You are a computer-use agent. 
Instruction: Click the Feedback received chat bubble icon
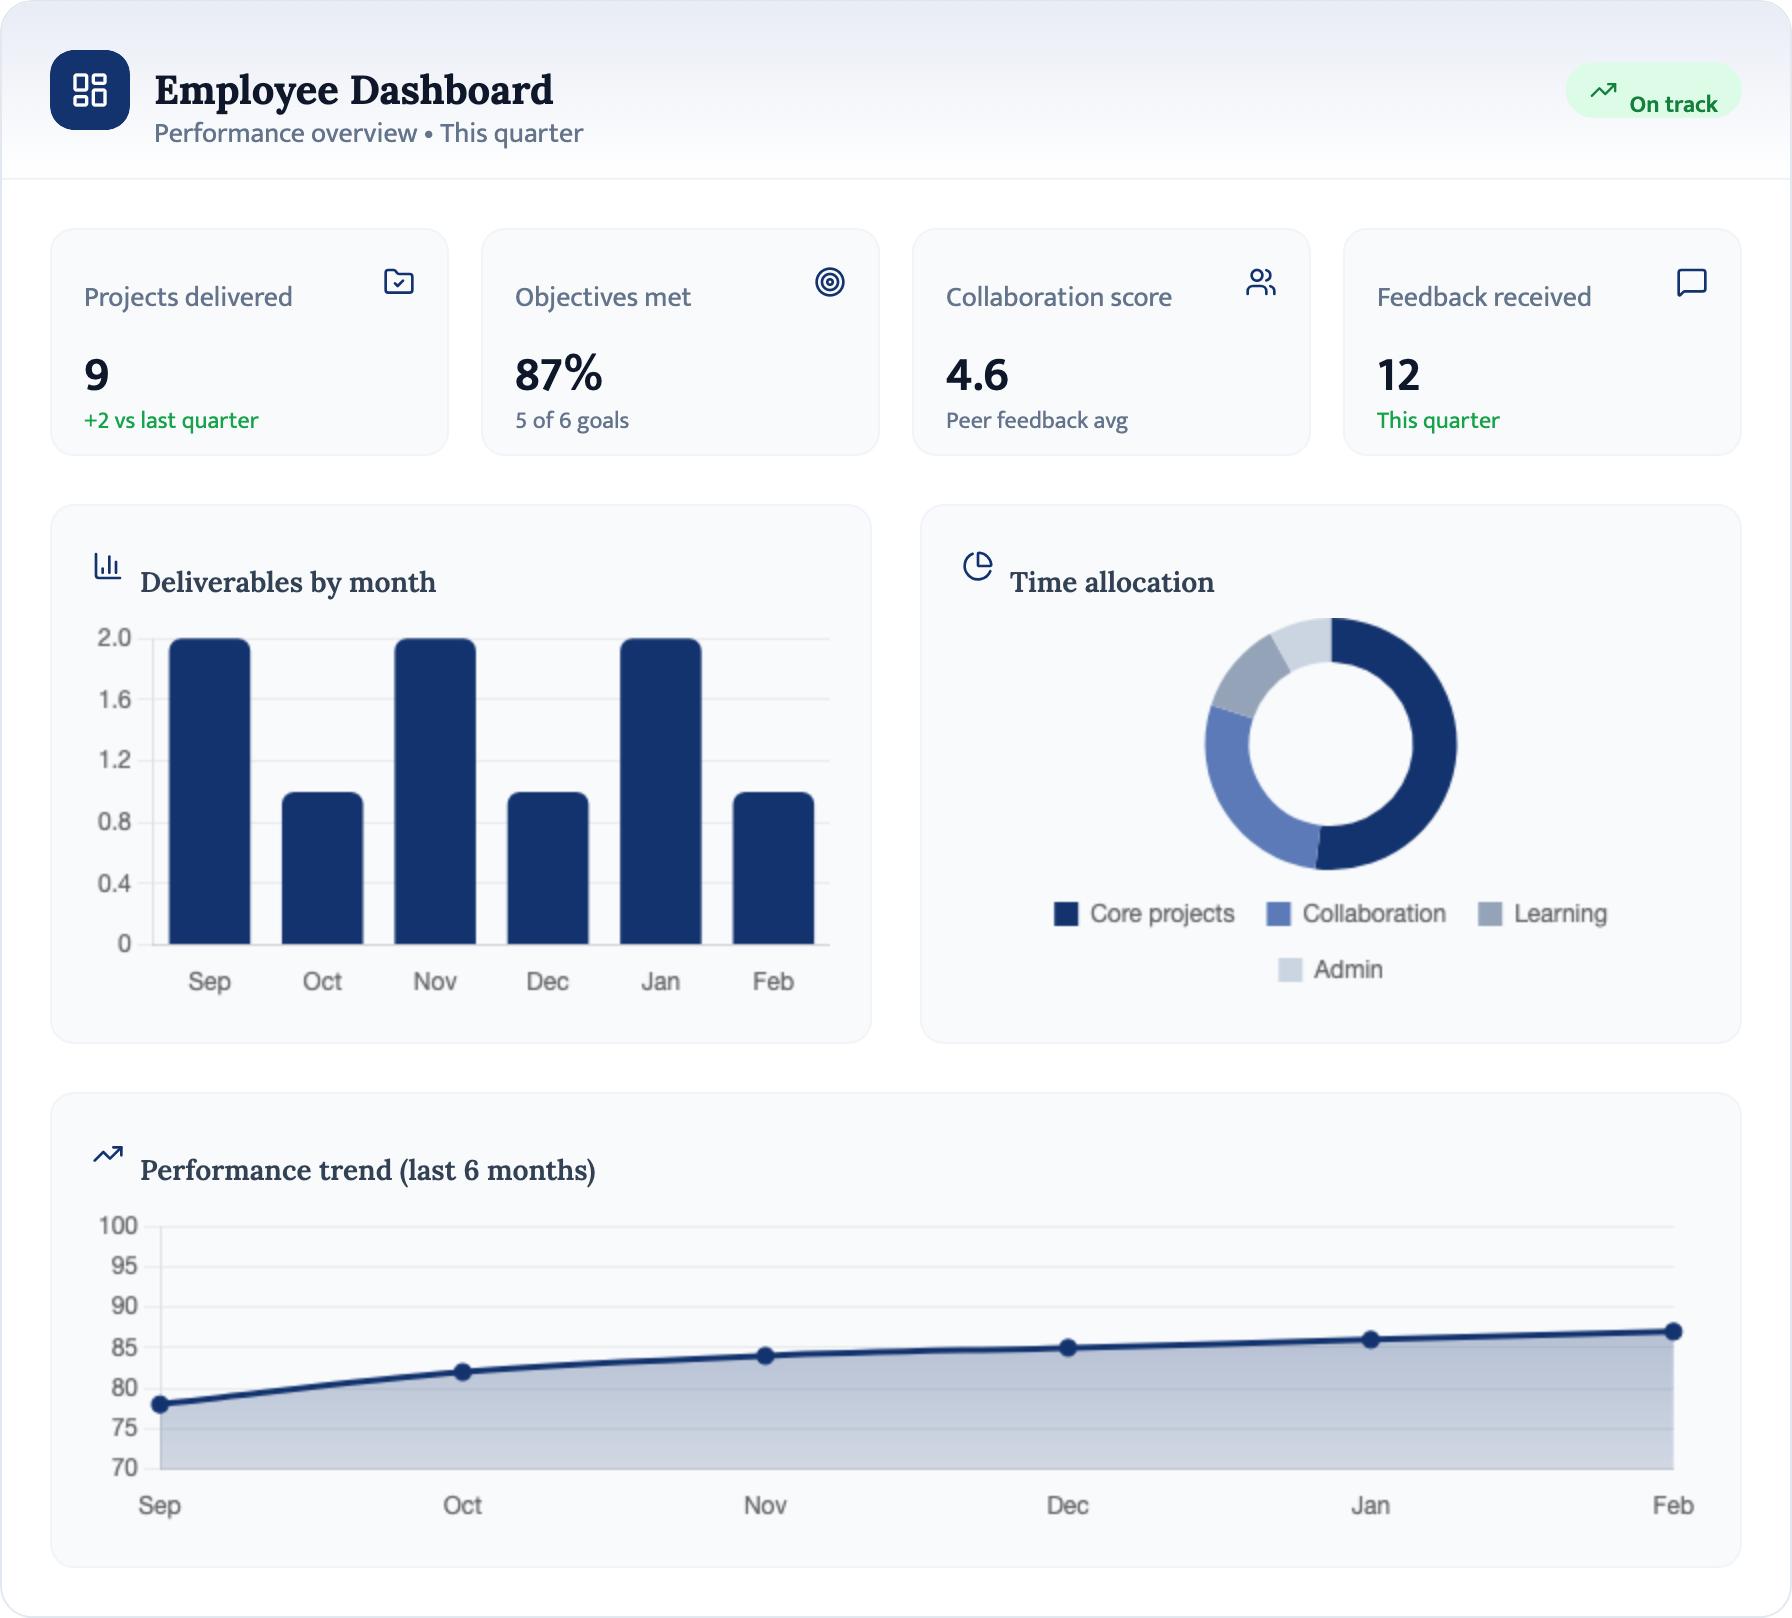(x=1692, y=282)
